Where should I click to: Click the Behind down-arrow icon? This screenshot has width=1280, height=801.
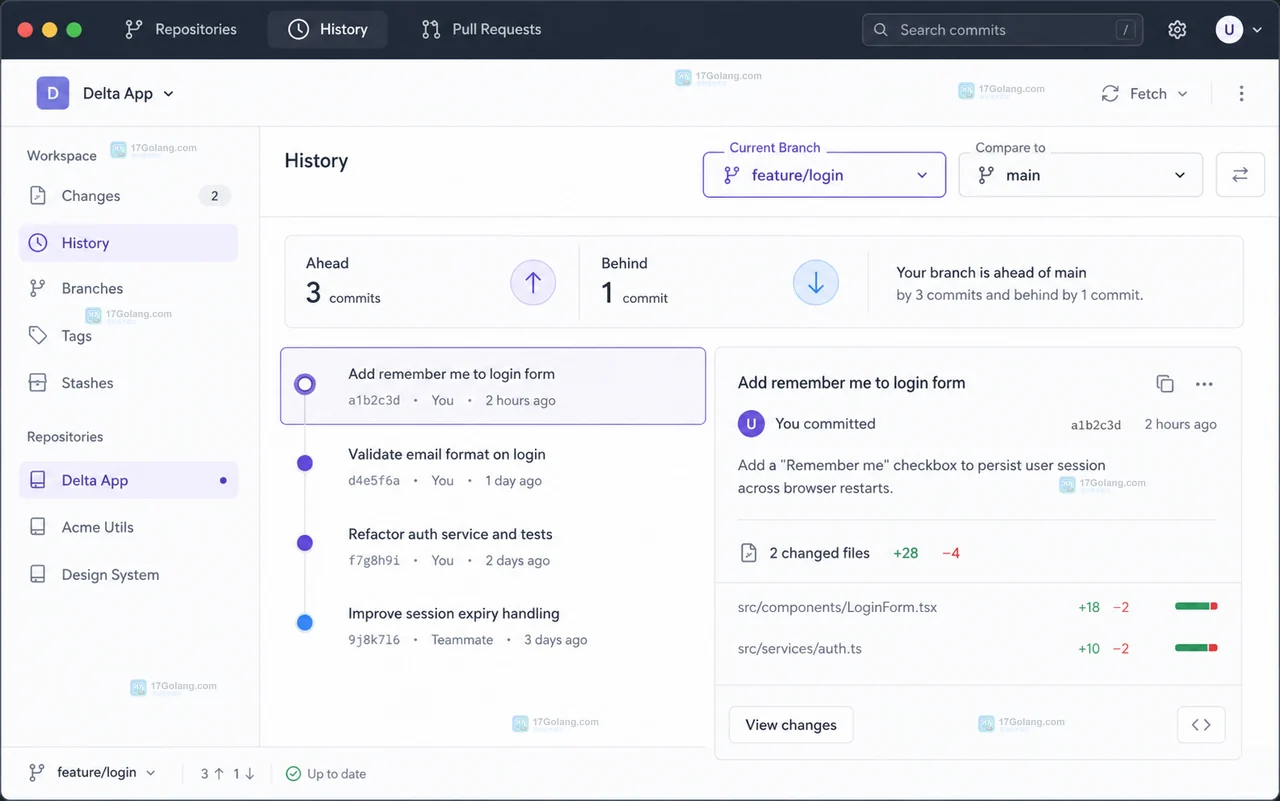point(816,283)
